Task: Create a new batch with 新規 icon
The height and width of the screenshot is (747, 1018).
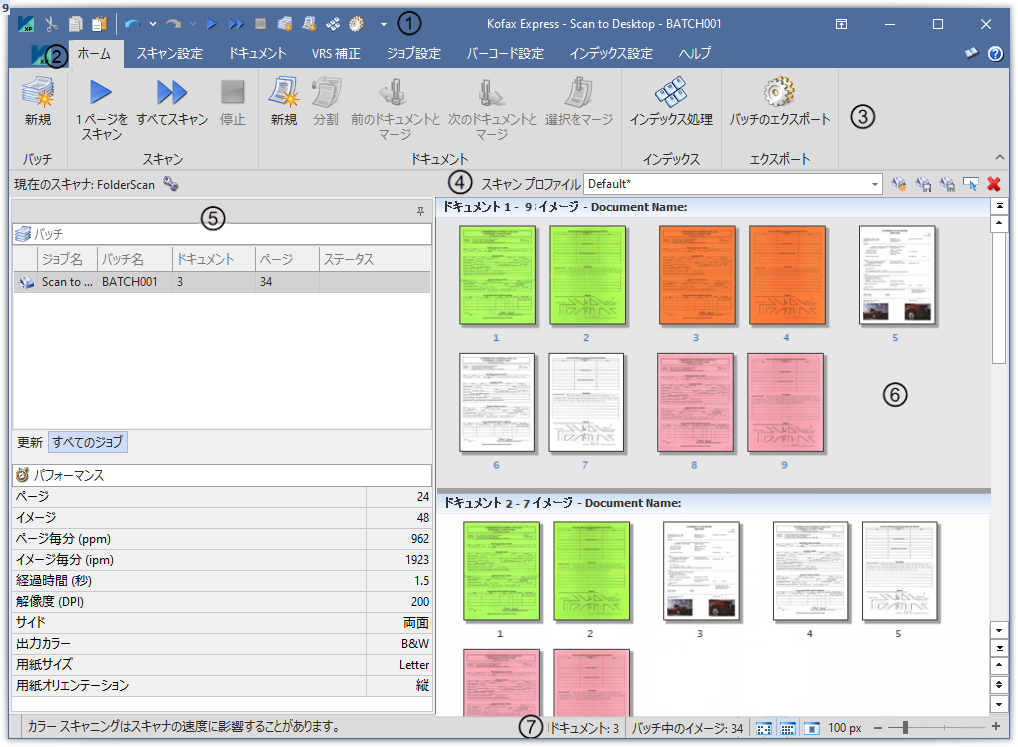Action: pyautogui.click(x=37, y=92)
